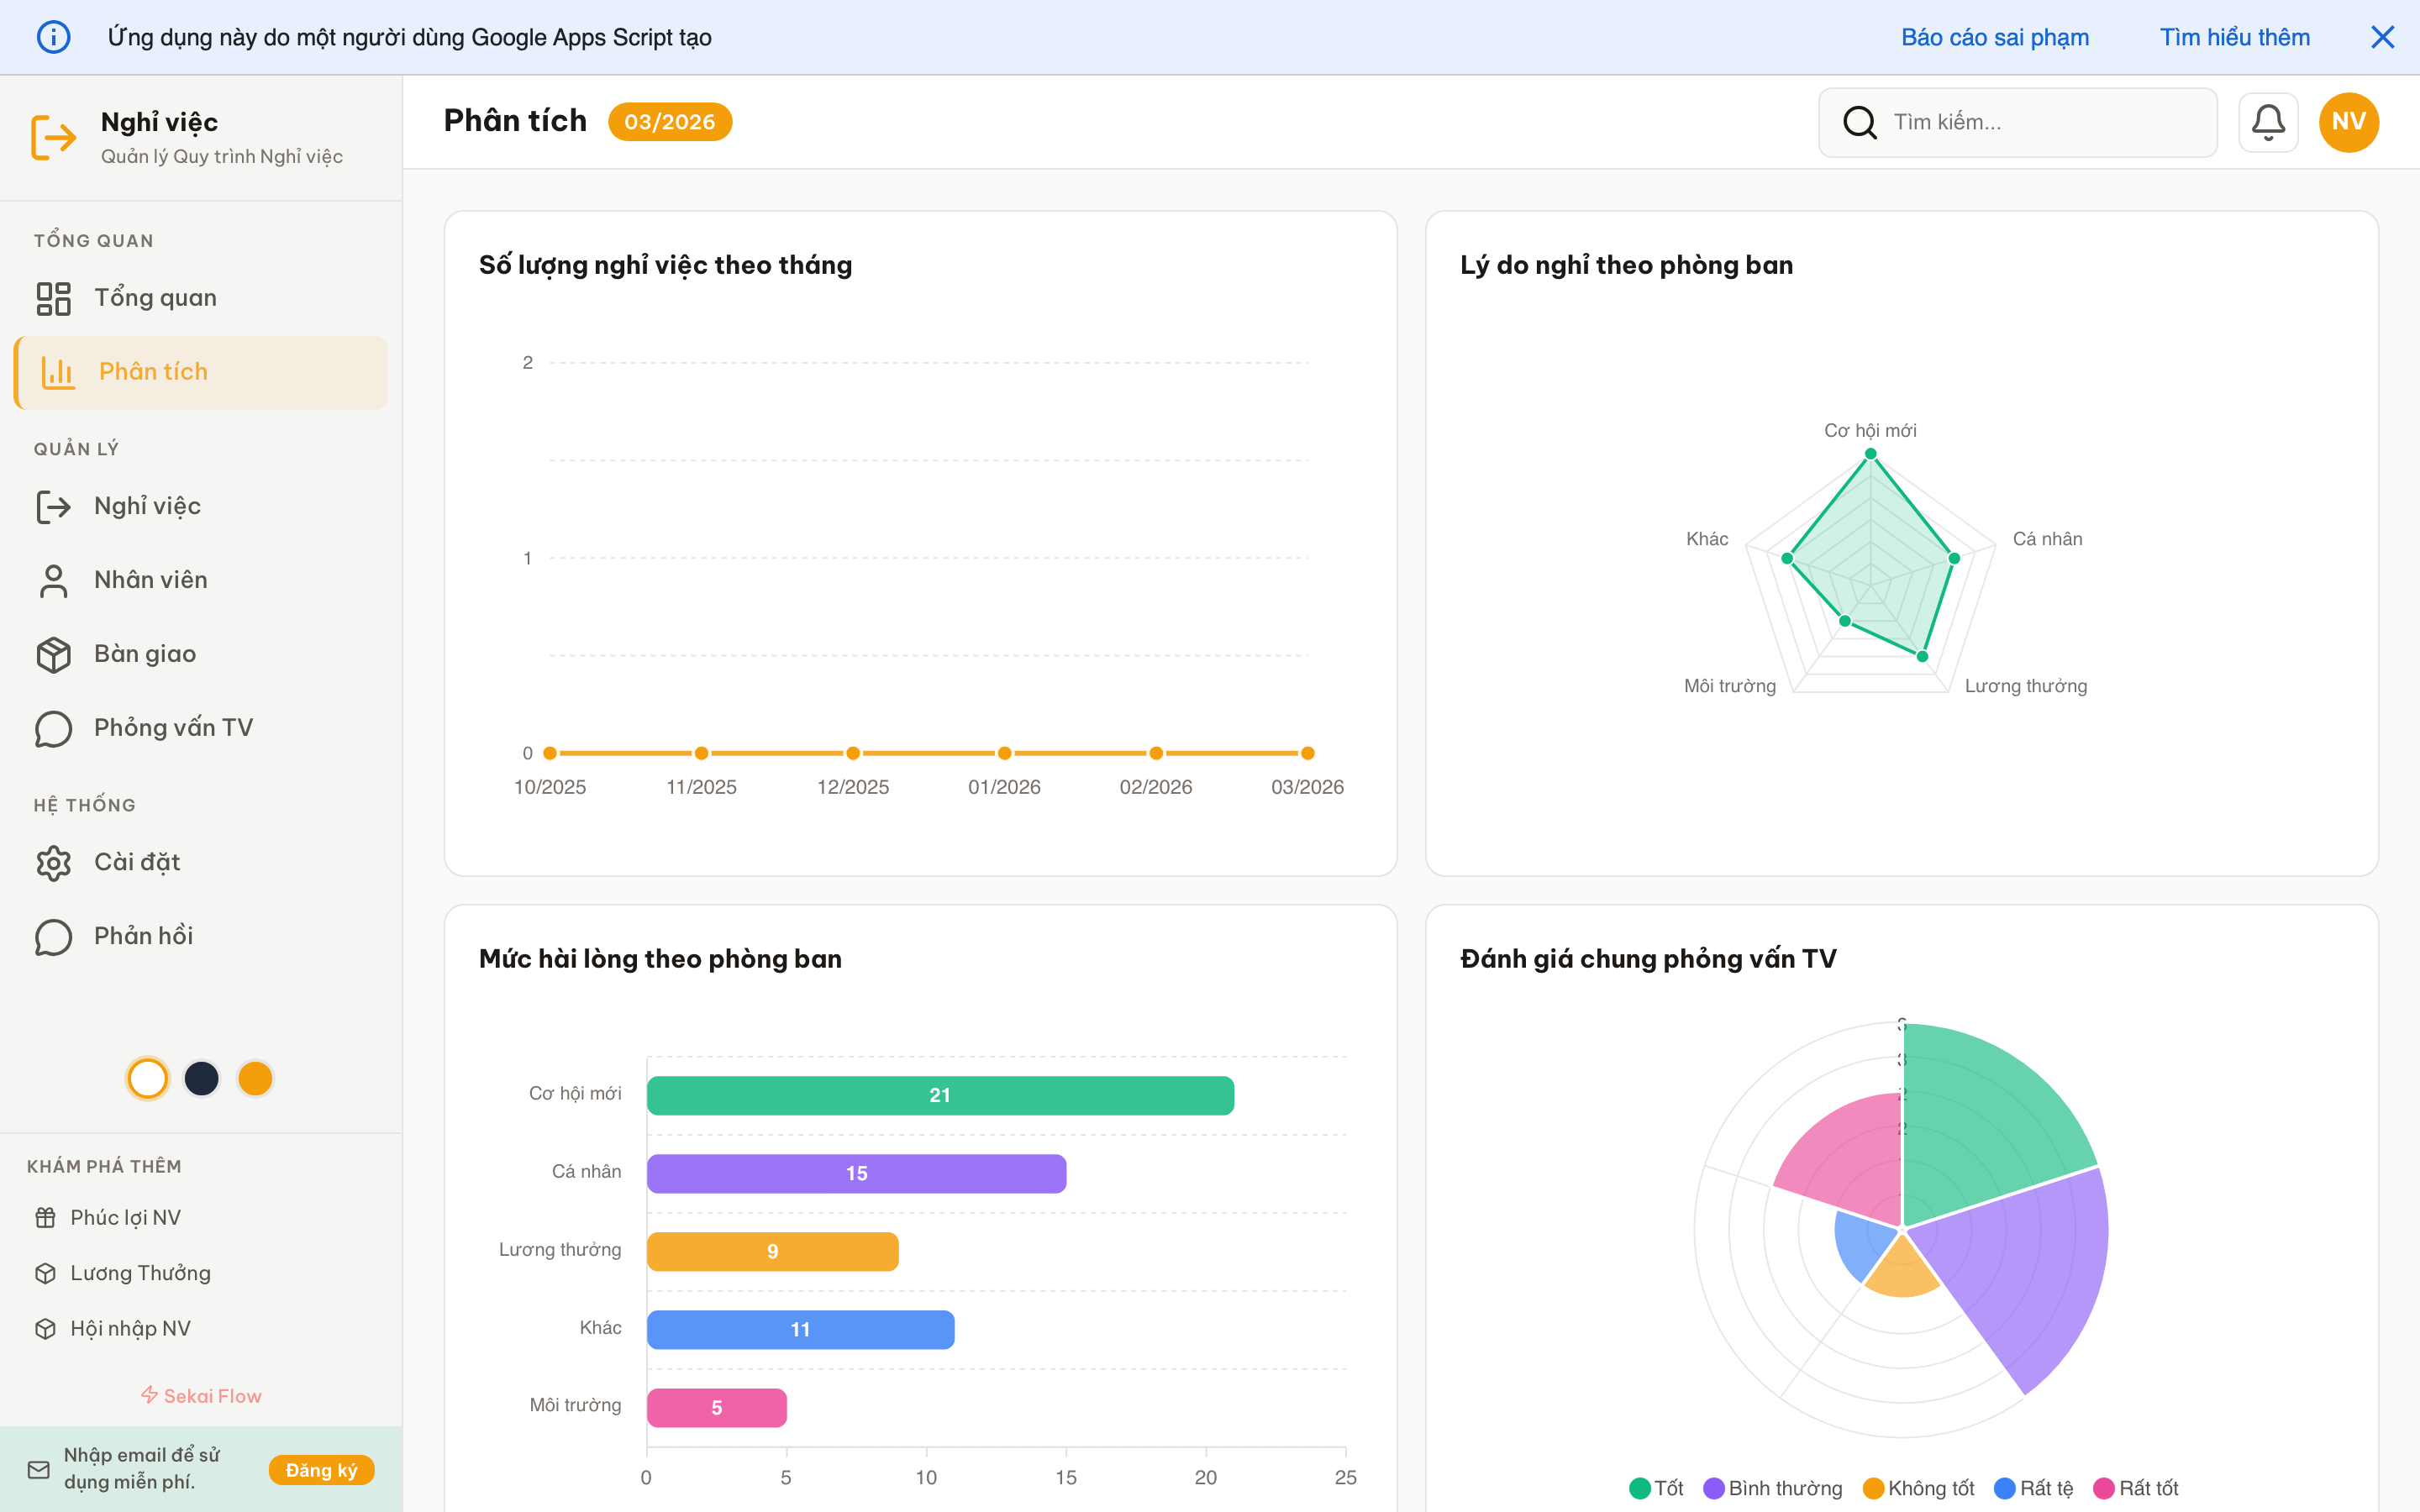This screenshot has width=2420, height=1512.
Task: Open Tổng quan menu item
Action: 155,298
